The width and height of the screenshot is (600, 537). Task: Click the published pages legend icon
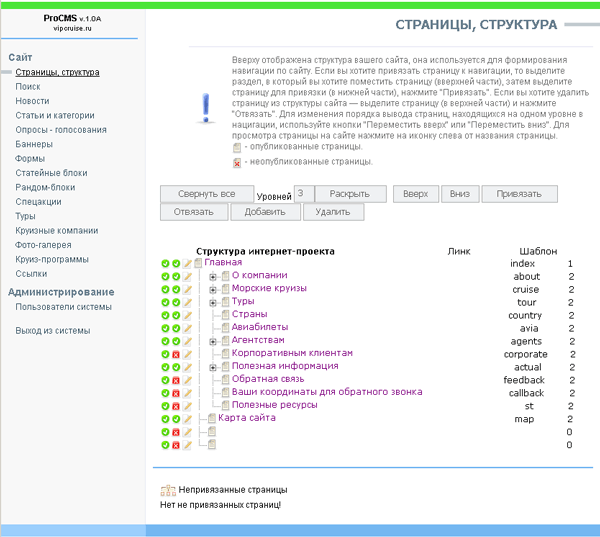[237, 147]
